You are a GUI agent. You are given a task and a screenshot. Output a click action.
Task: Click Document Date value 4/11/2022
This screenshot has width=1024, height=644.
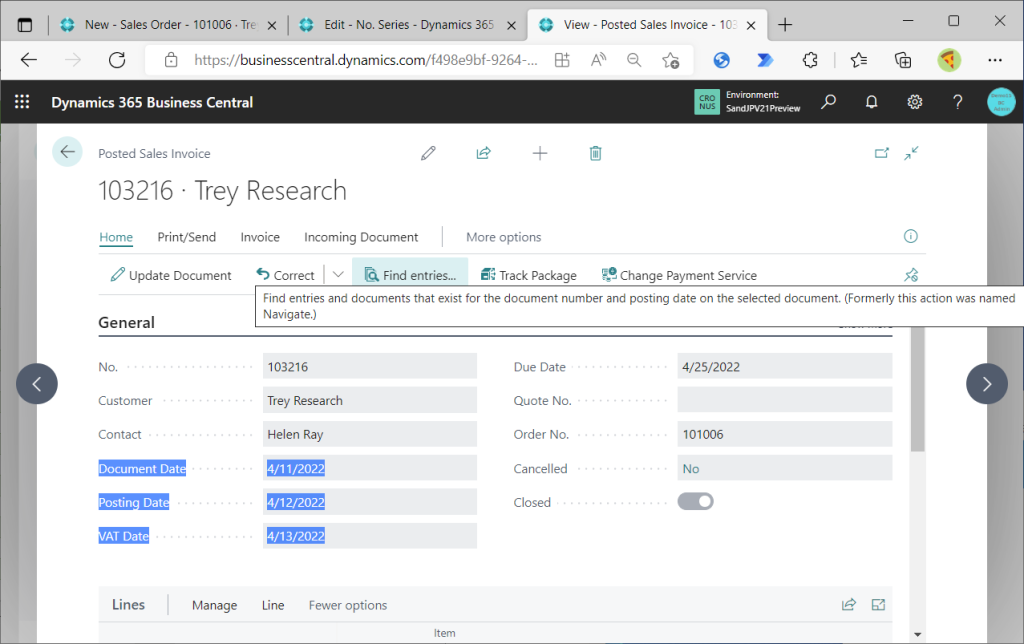coord(370,468)
